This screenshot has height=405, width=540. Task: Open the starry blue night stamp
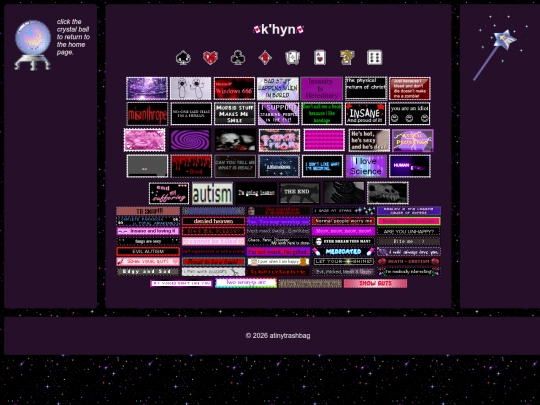[279, 166]
